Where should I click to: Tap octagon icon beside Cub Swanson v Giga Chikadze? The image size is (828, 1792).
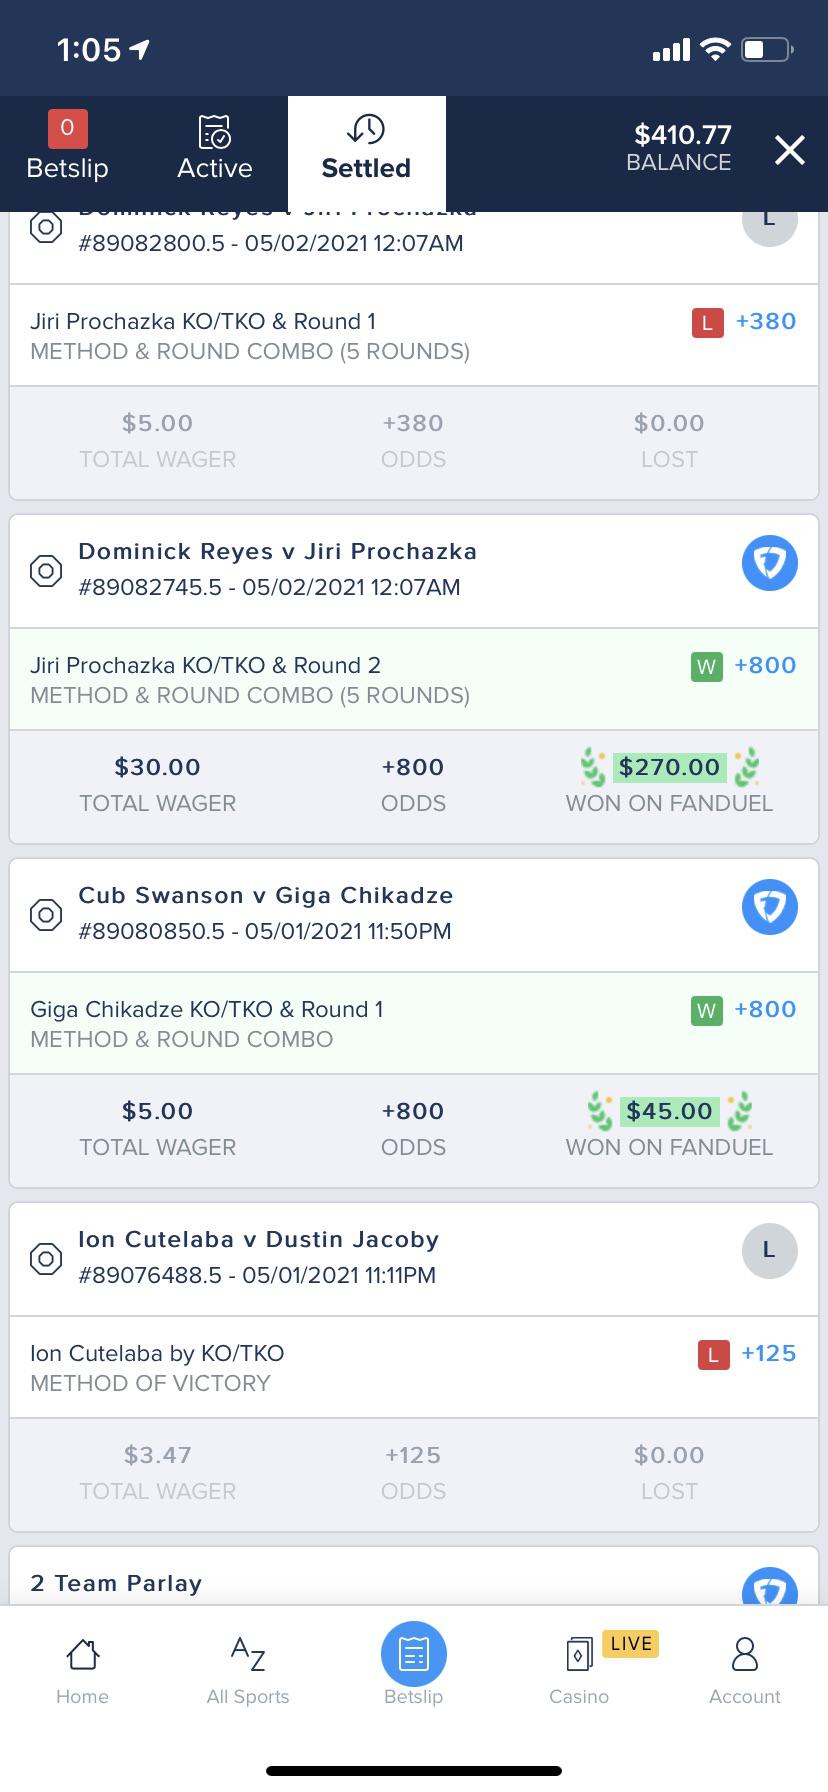click(x=46, y=914)
